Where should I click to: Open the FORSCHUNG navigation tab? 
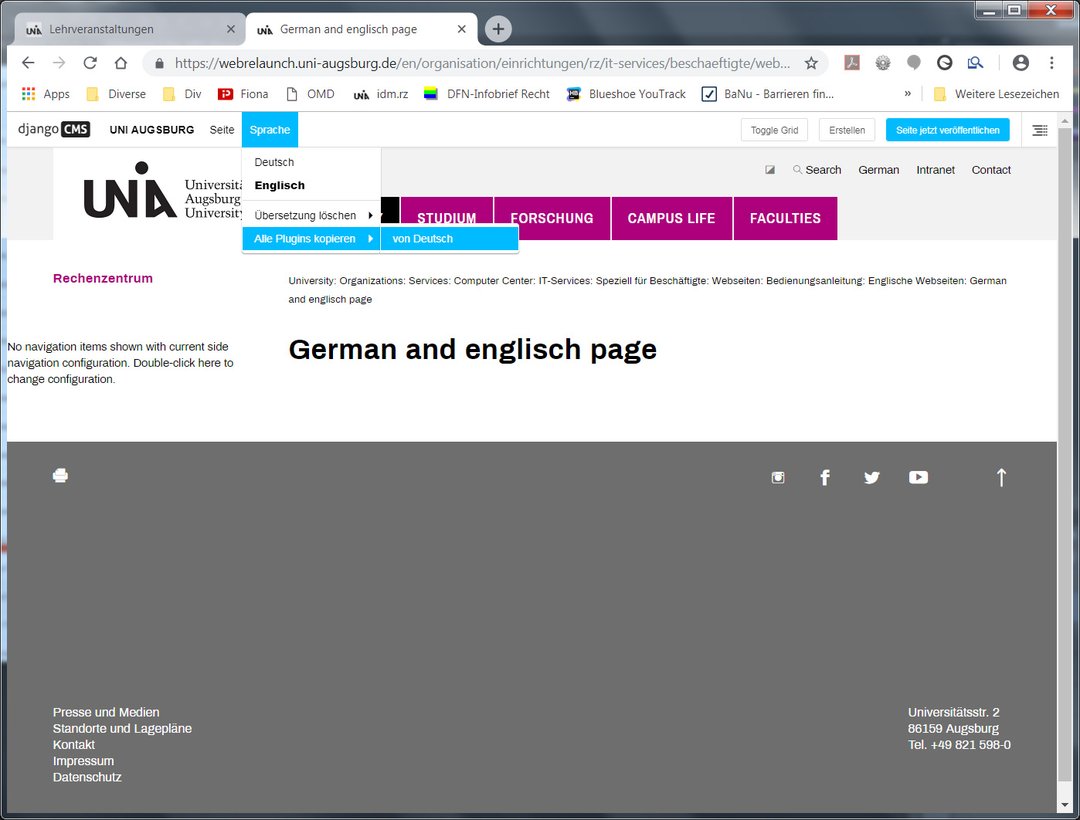click(x=552, y=218)
